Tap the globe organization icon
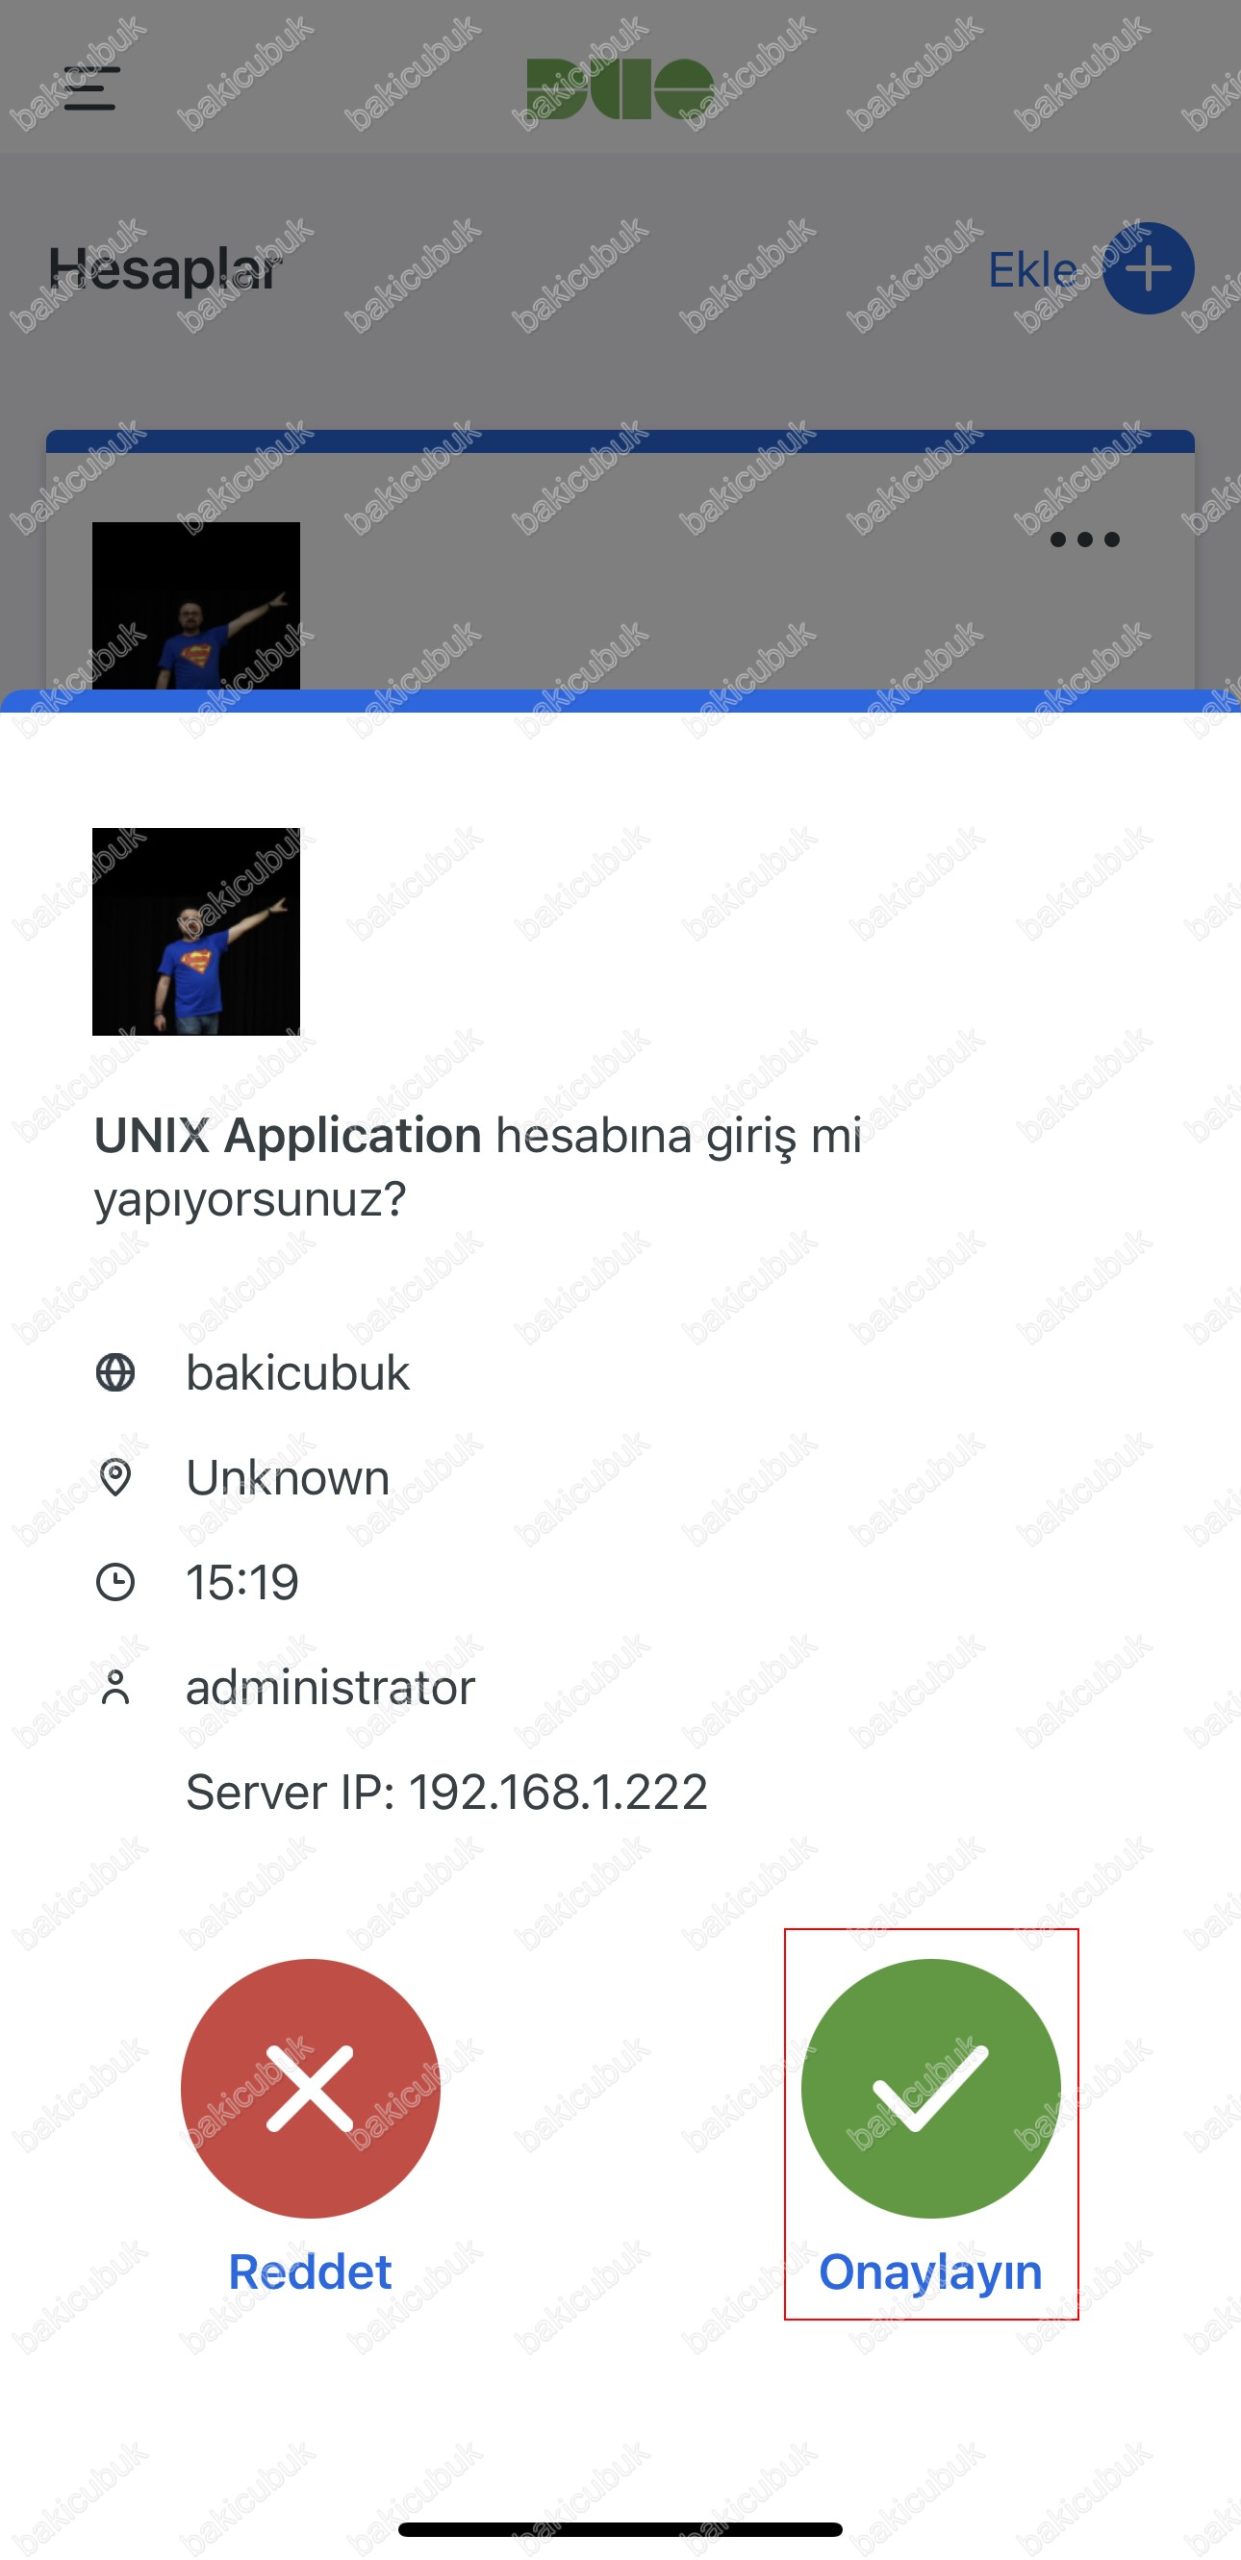The image size is (1241, 2560). tap(115, 1372)
